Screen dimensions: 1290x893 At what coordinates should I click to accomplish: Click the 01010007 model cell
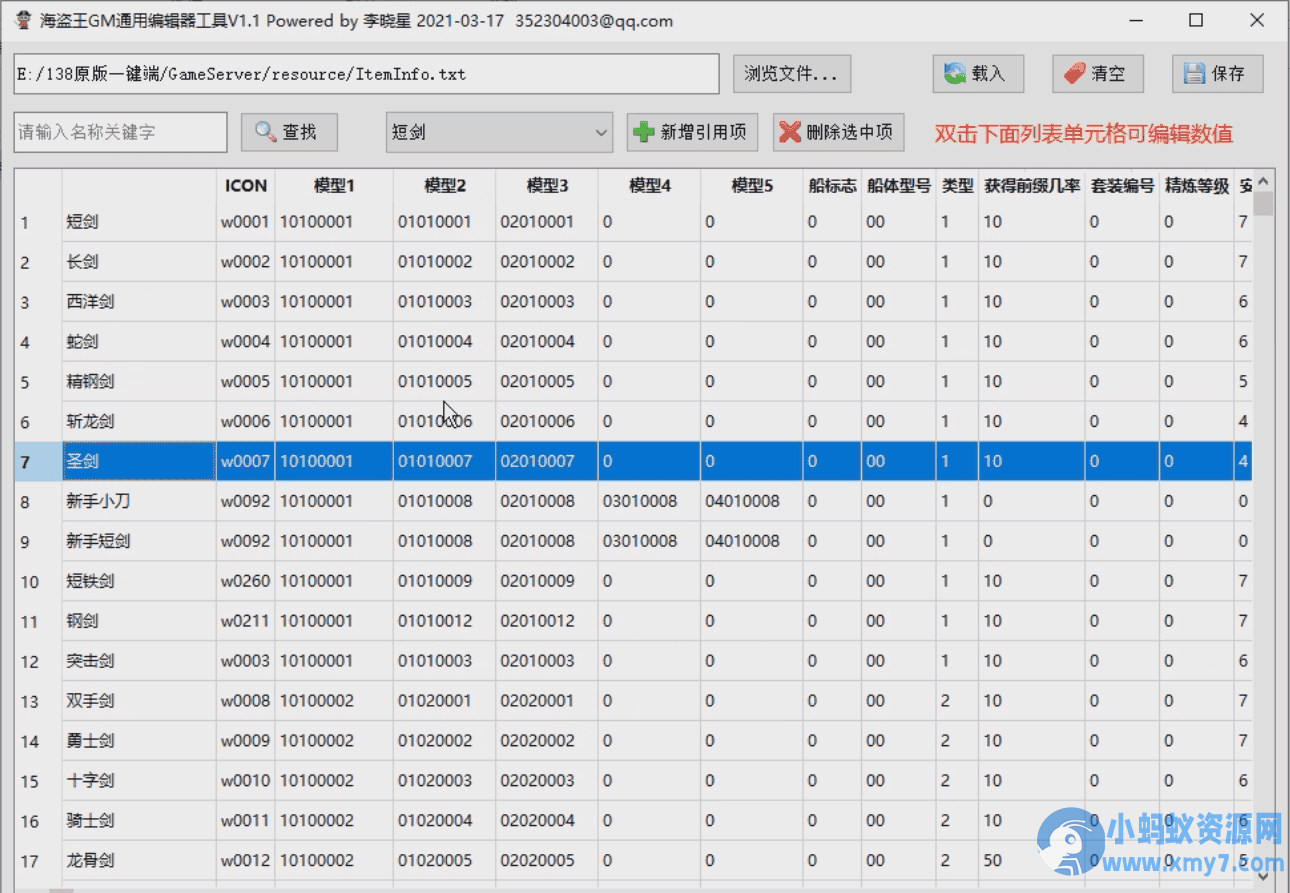click(x=445, y=462)
